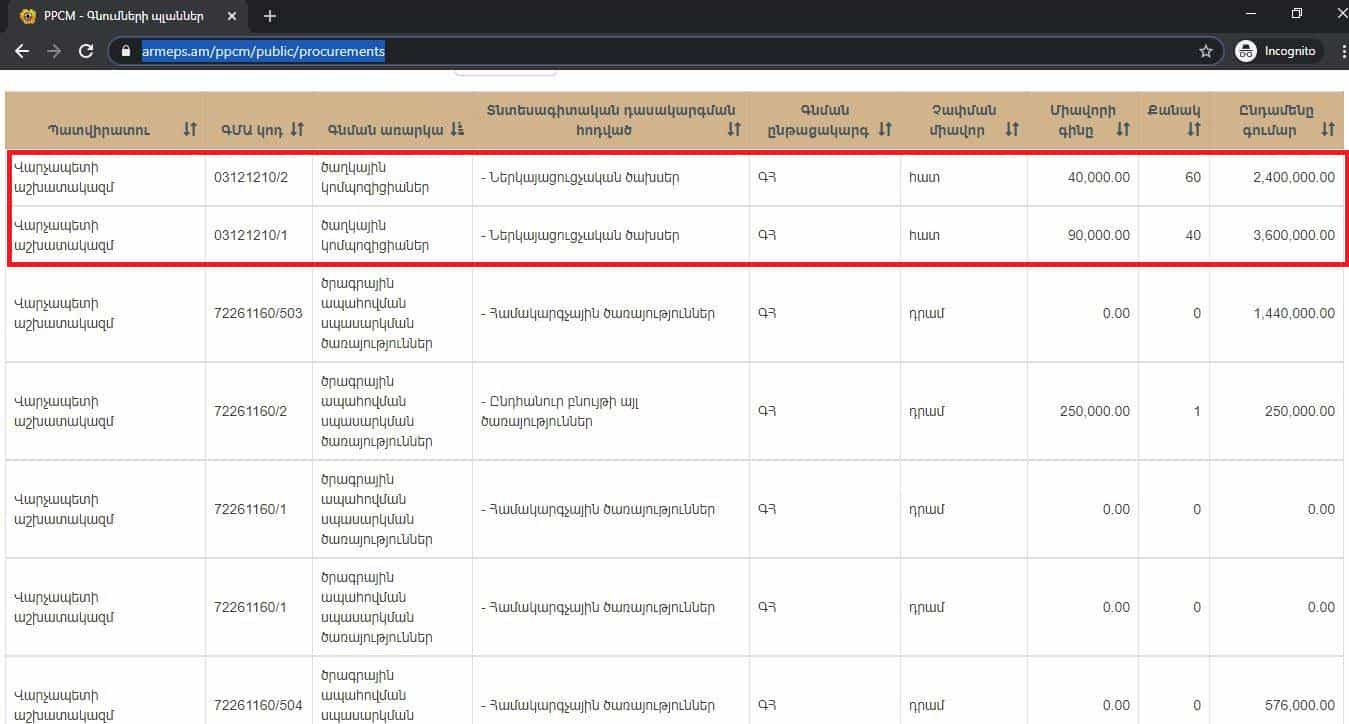Click code 72261160/503 cell
1349x724 pixels.
(258, 314)
